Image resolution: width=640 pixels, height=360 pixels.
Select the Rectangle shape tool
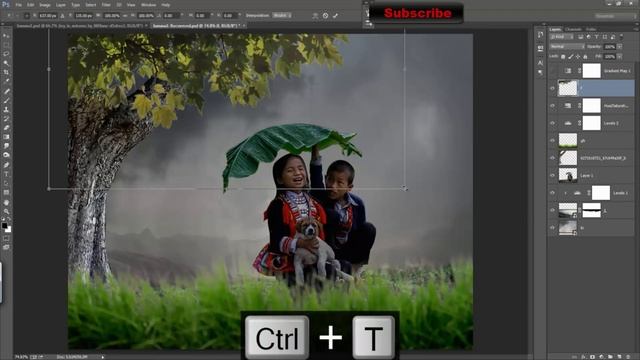point(6,192)
